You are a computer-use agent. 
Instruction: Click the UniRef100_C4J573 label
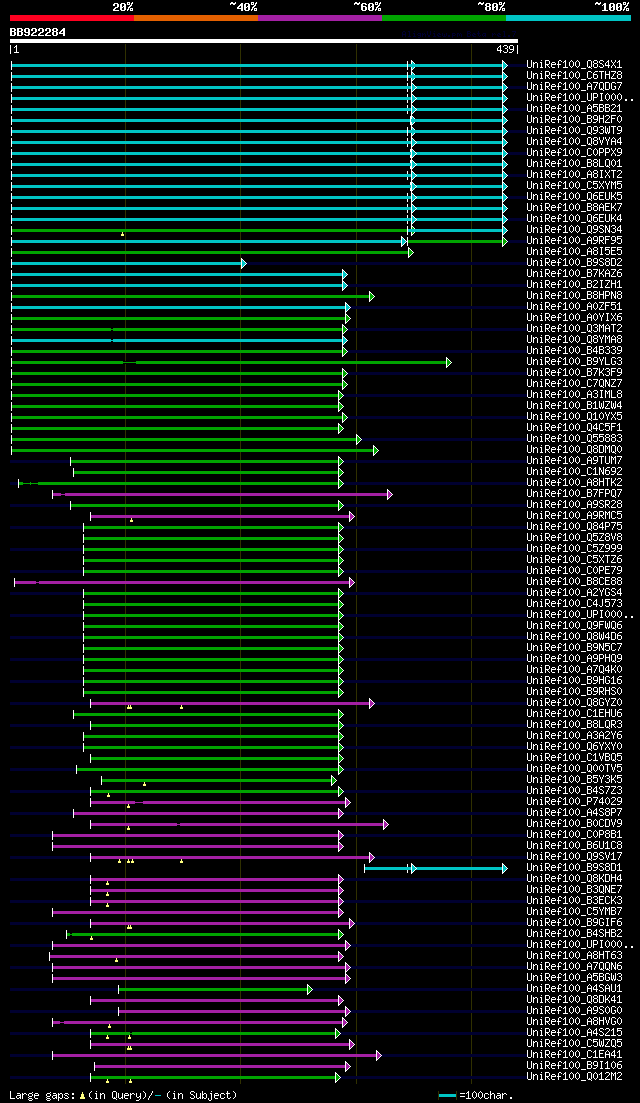pos(574,604)
